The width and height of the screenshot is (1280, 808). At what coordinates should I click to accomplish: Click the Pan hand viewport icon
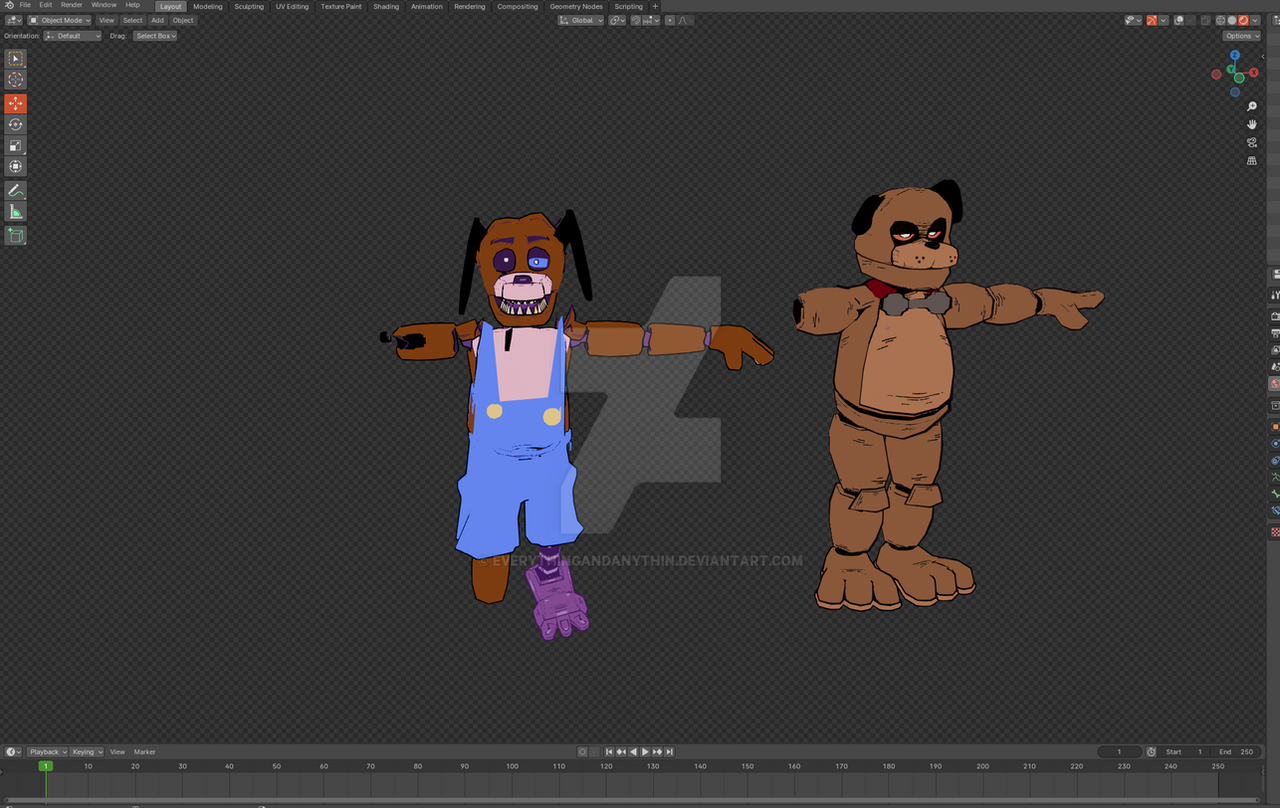coord(1252,124)
